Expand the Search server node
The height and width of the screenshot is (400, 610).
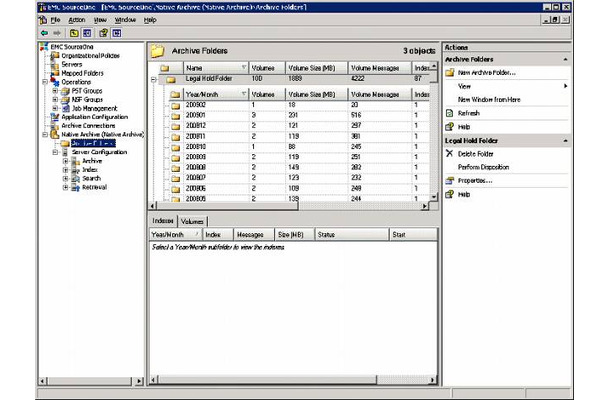[x=66, y=178]
